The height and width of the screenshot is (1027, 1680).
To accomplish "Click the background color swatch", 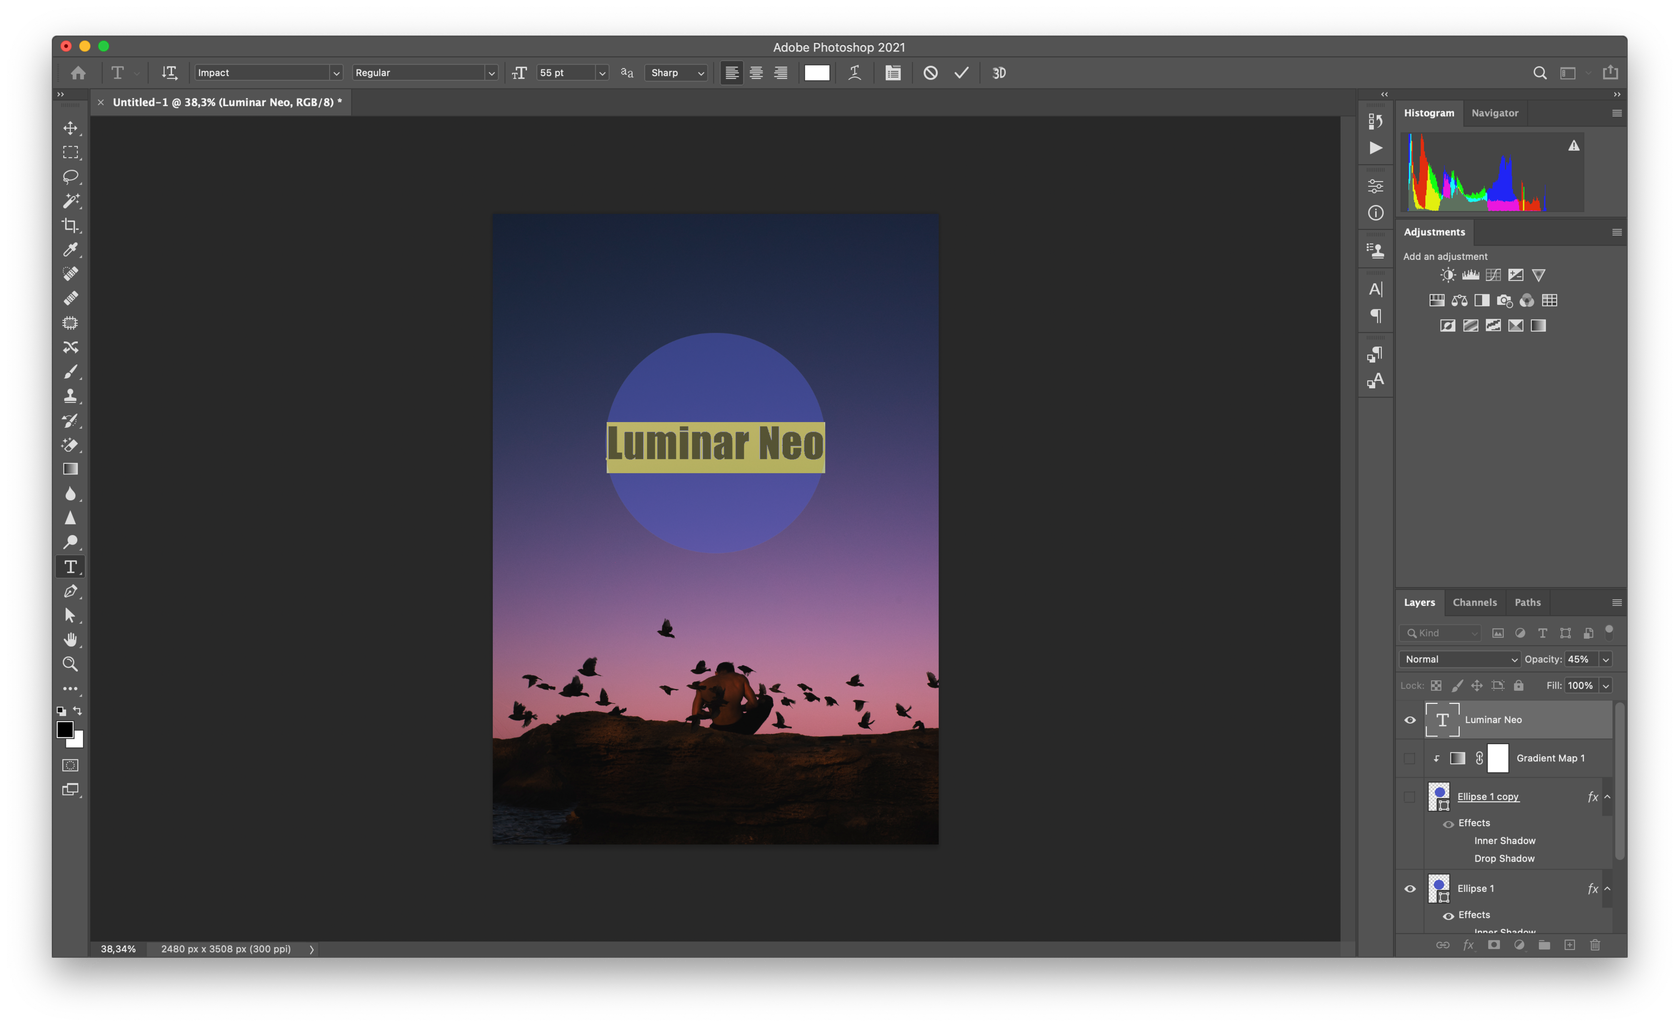I will (x=77, y=741).
